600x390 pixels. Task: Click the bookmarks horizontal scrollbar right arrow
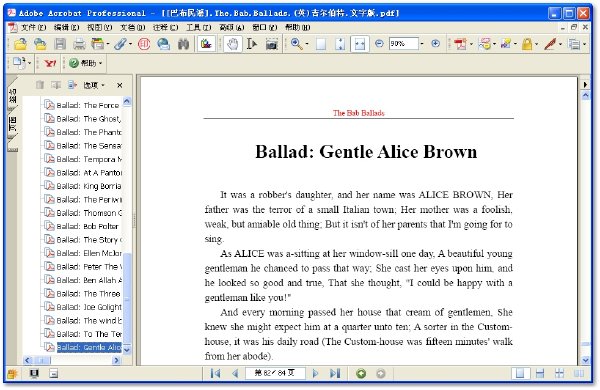click(x=116, y=360)
